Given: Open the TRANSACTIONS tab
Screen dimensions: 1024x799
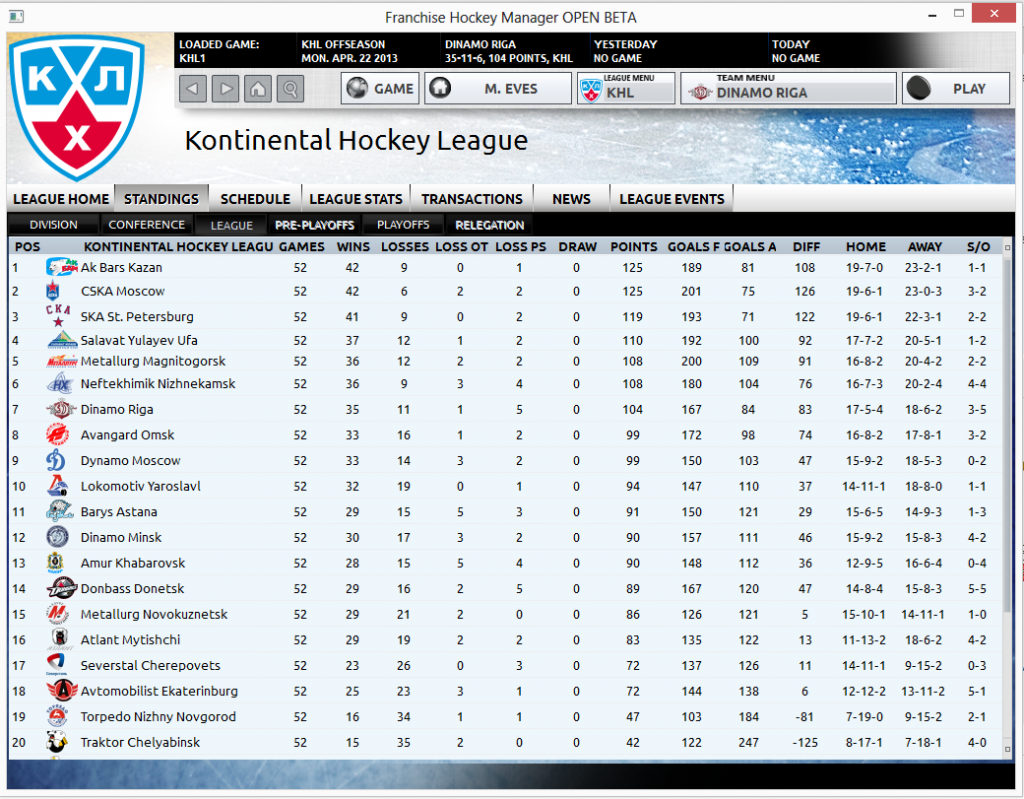Looking at the screenshot, I should [x=472, y=199].
